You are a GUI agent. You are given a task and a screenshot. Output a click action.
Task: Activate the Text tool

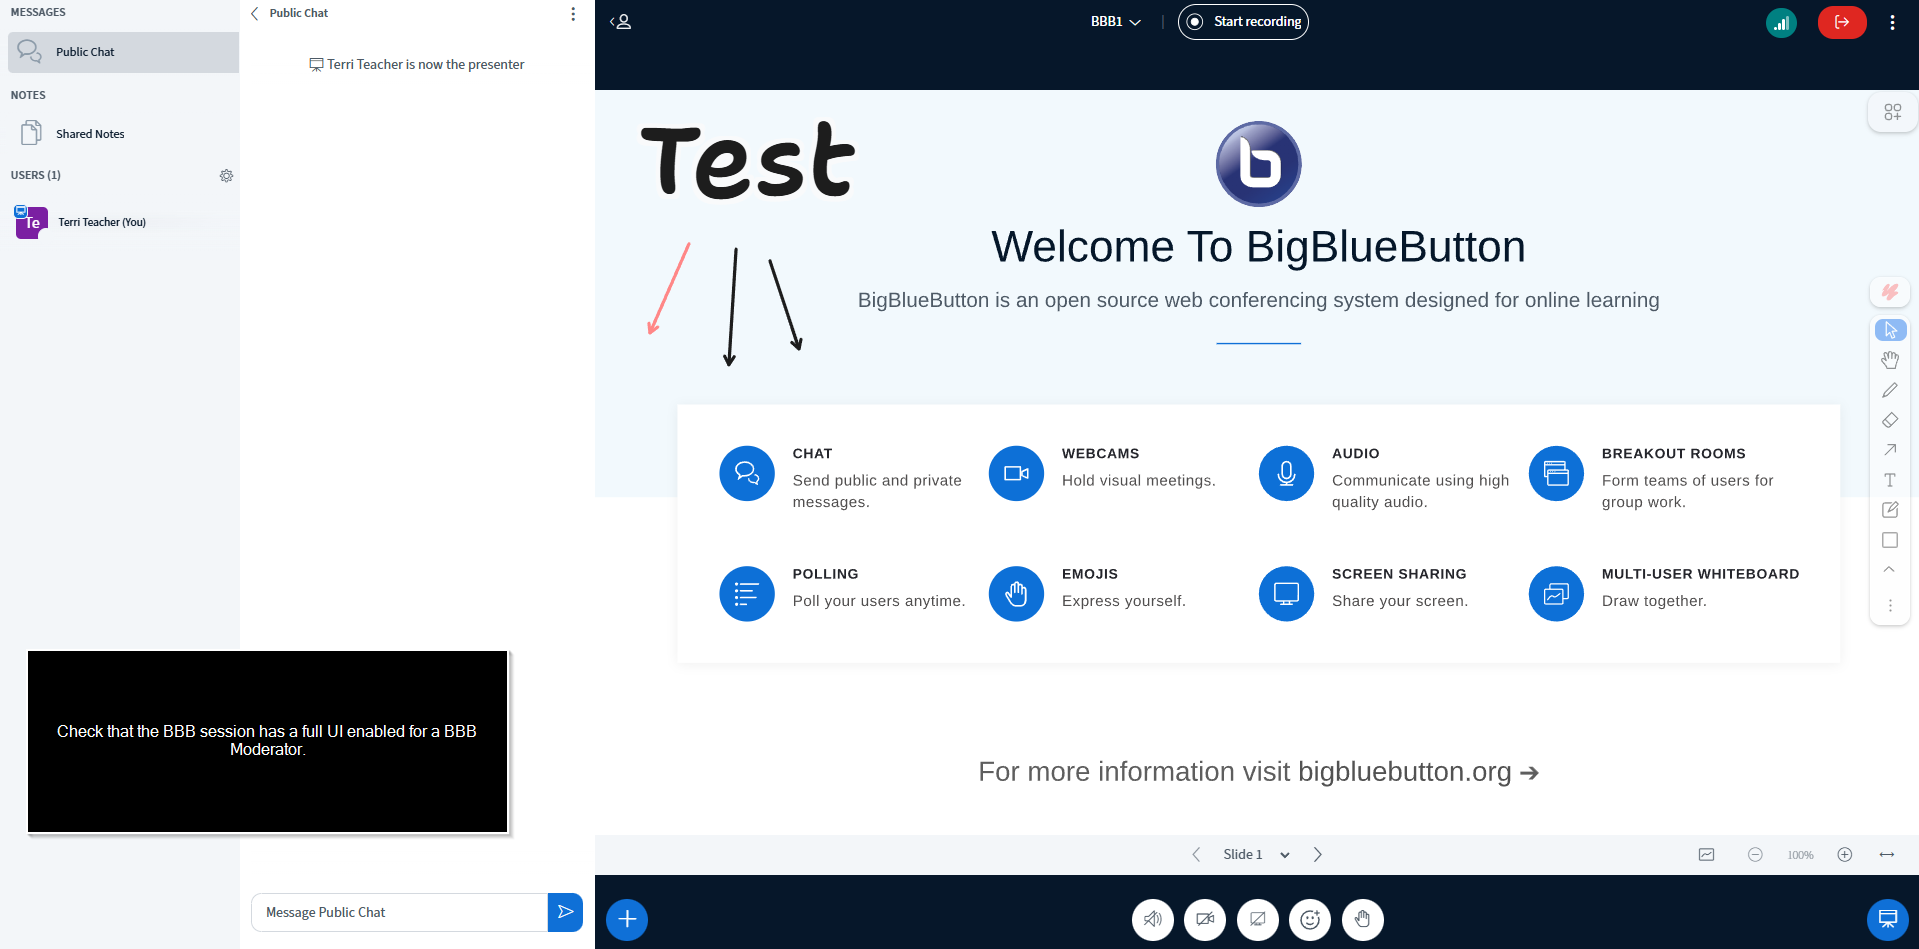coord(1890,480)
